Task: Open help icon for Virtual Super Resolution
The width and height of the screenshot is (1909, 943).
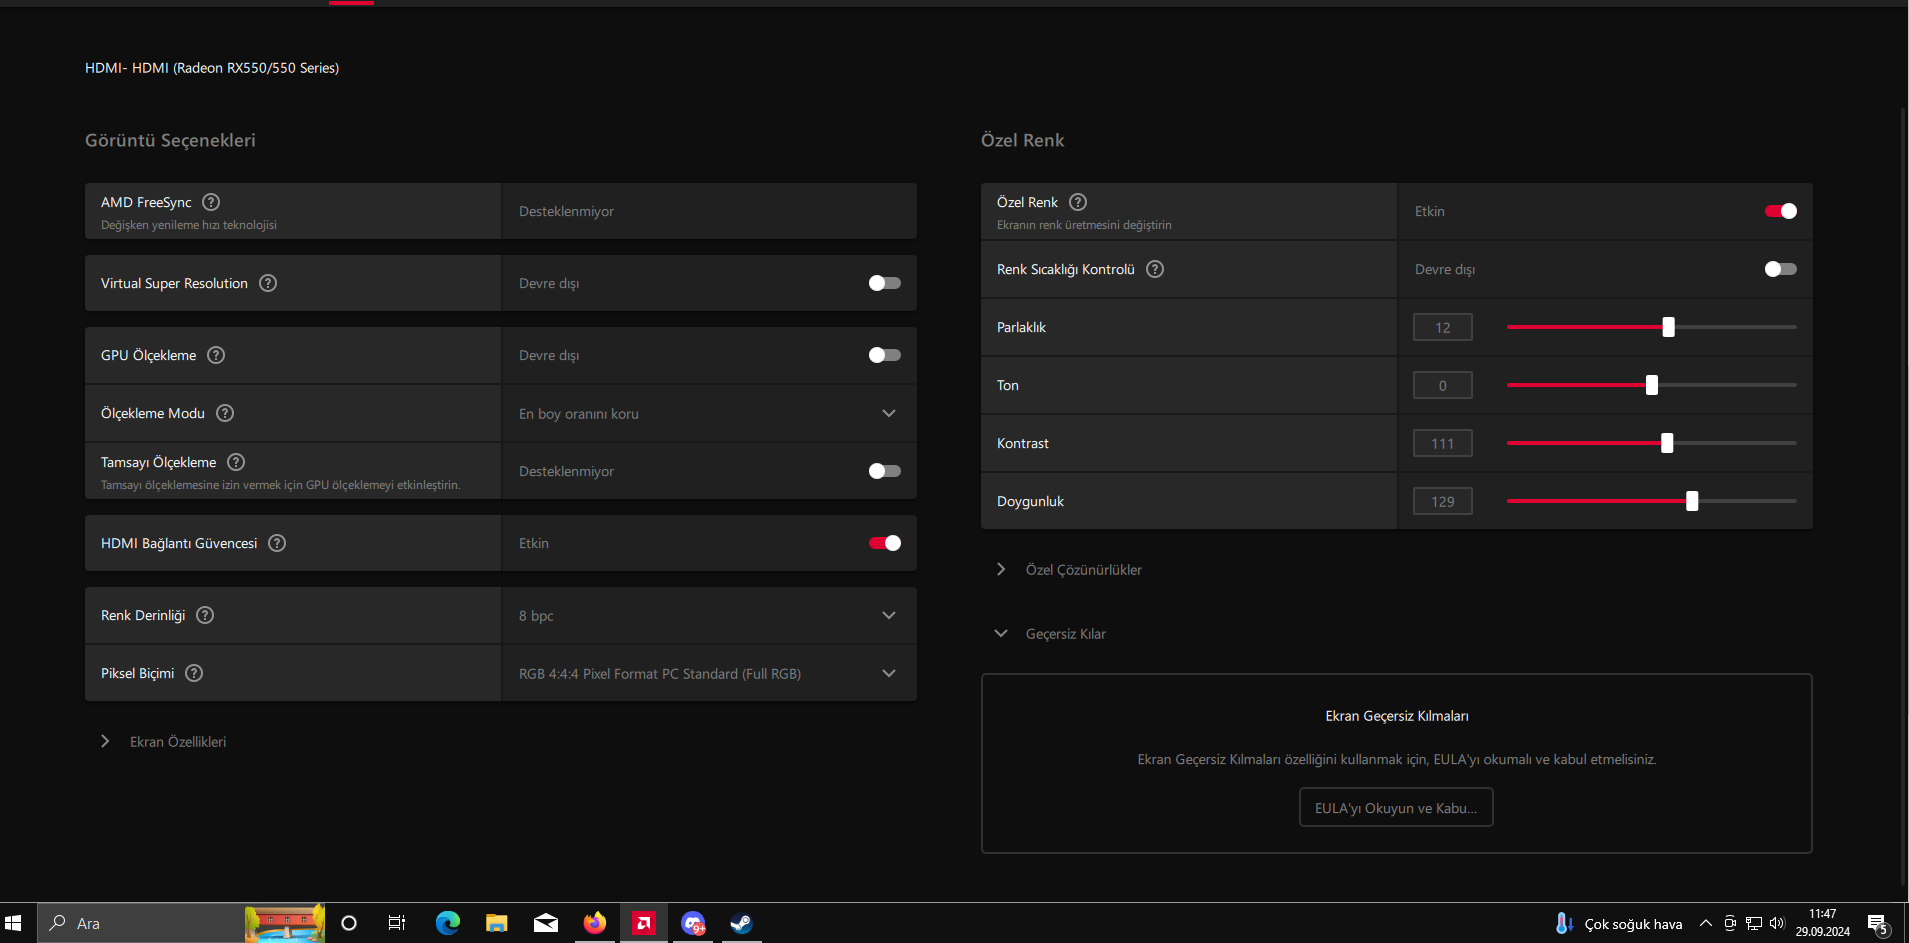Action: coord(268,283)
